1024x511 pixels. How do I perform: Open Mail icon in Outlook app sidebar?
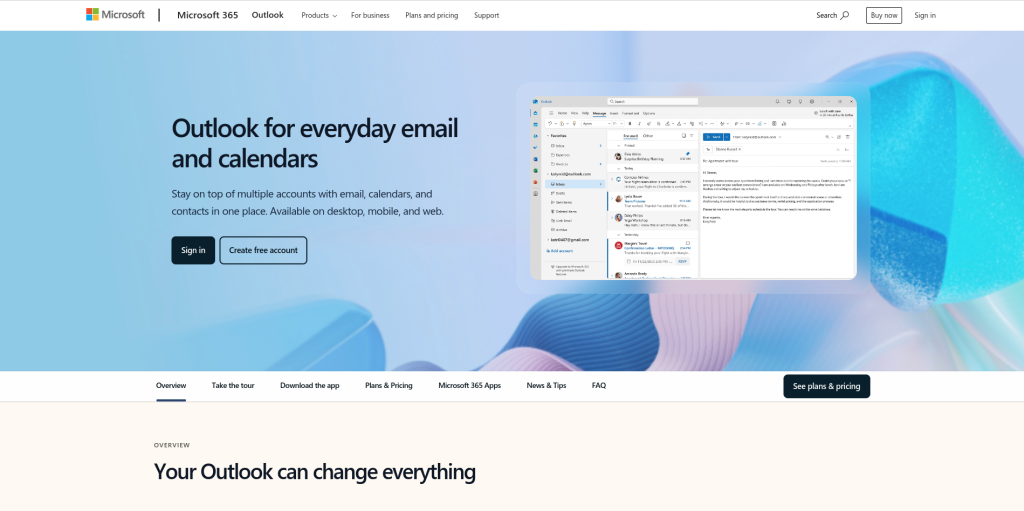coord(536,113)
